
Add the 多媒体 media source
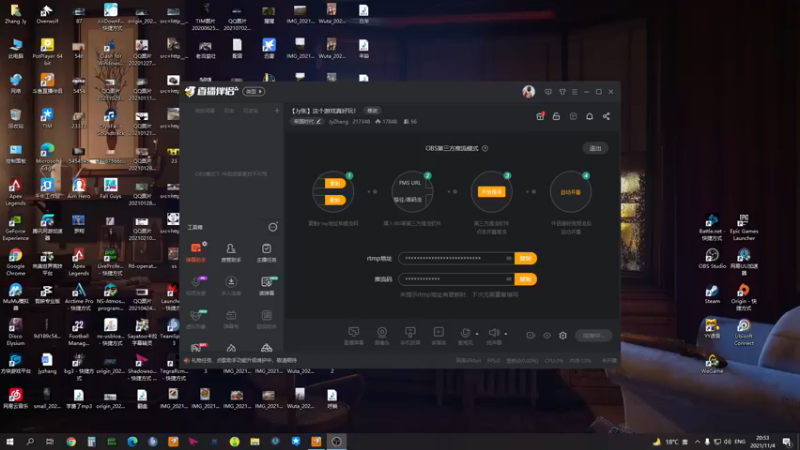coord(438,335)
